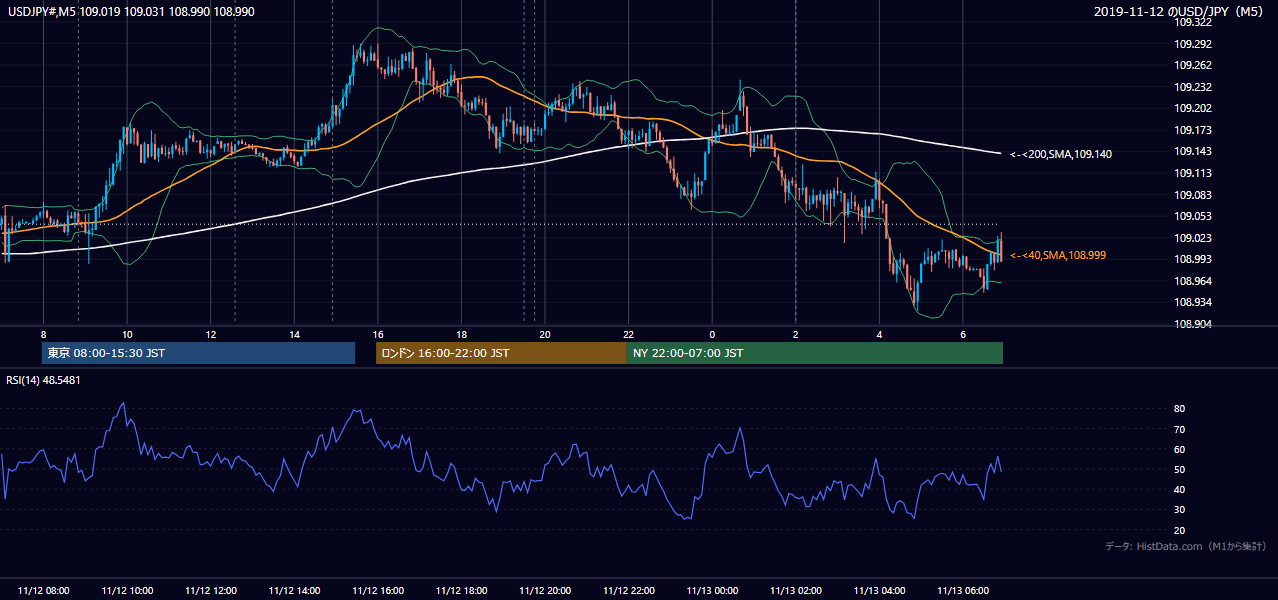The height and width of the screenshot is (600, 1278).
Task: Click the 80 level on RSI scale
Action: pyautogui.click(x=1179, y=409)
